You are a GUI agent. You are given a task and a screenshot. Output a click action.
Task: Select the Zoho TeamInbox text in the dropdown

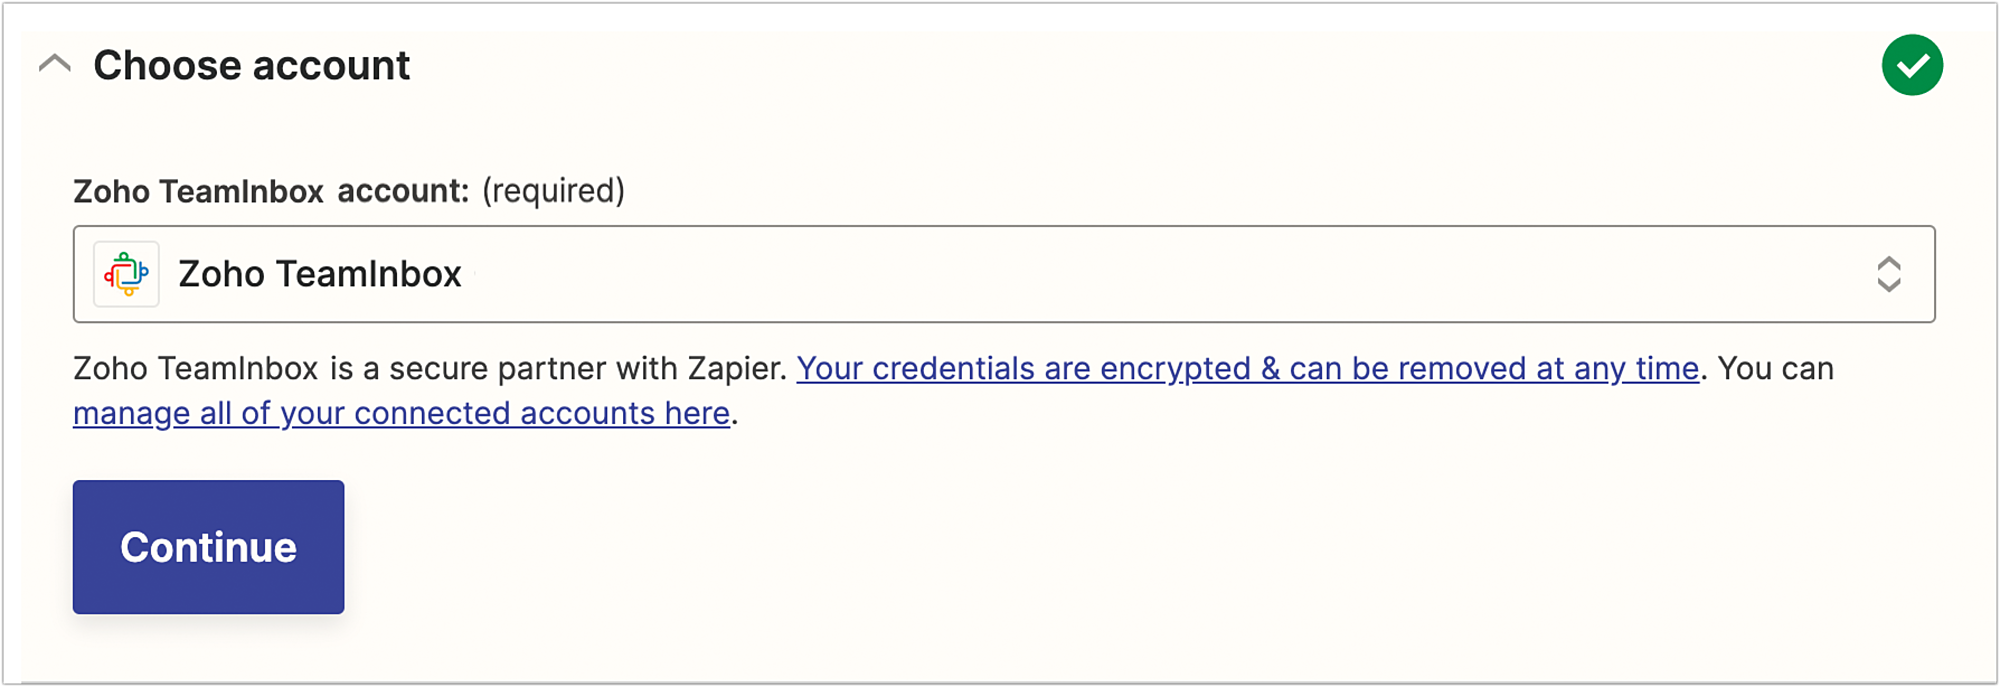[x=320, y=274]
